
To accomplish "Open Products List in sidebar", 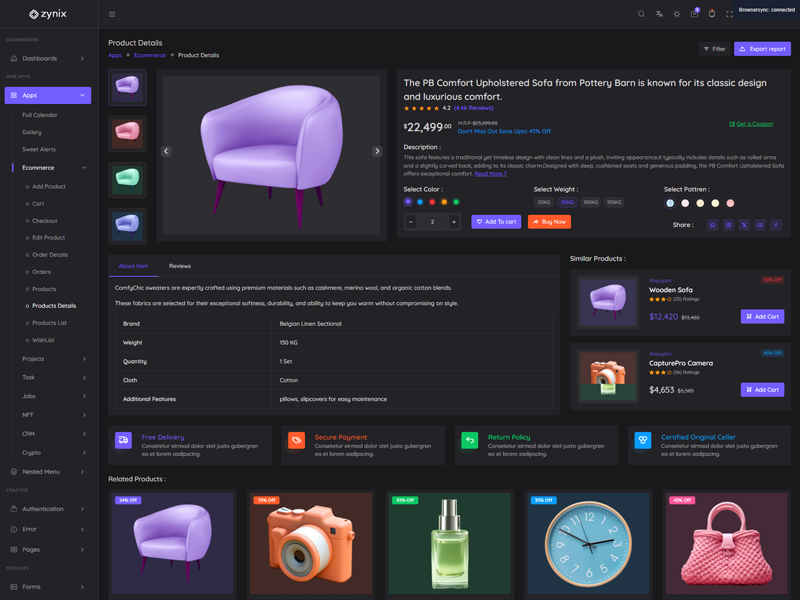I will click(49, 323).
